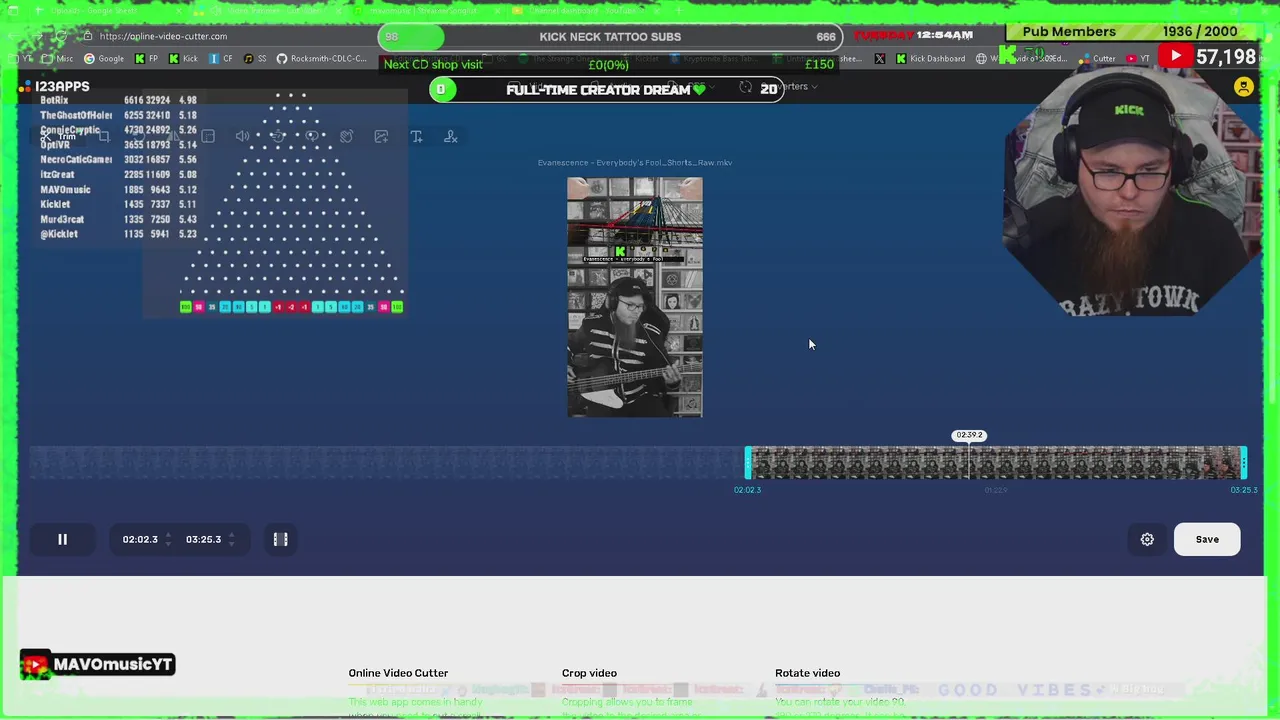Click the video preview frame
The width and height of the screenshot is (1280, 720).
click(x=635, y=297)
